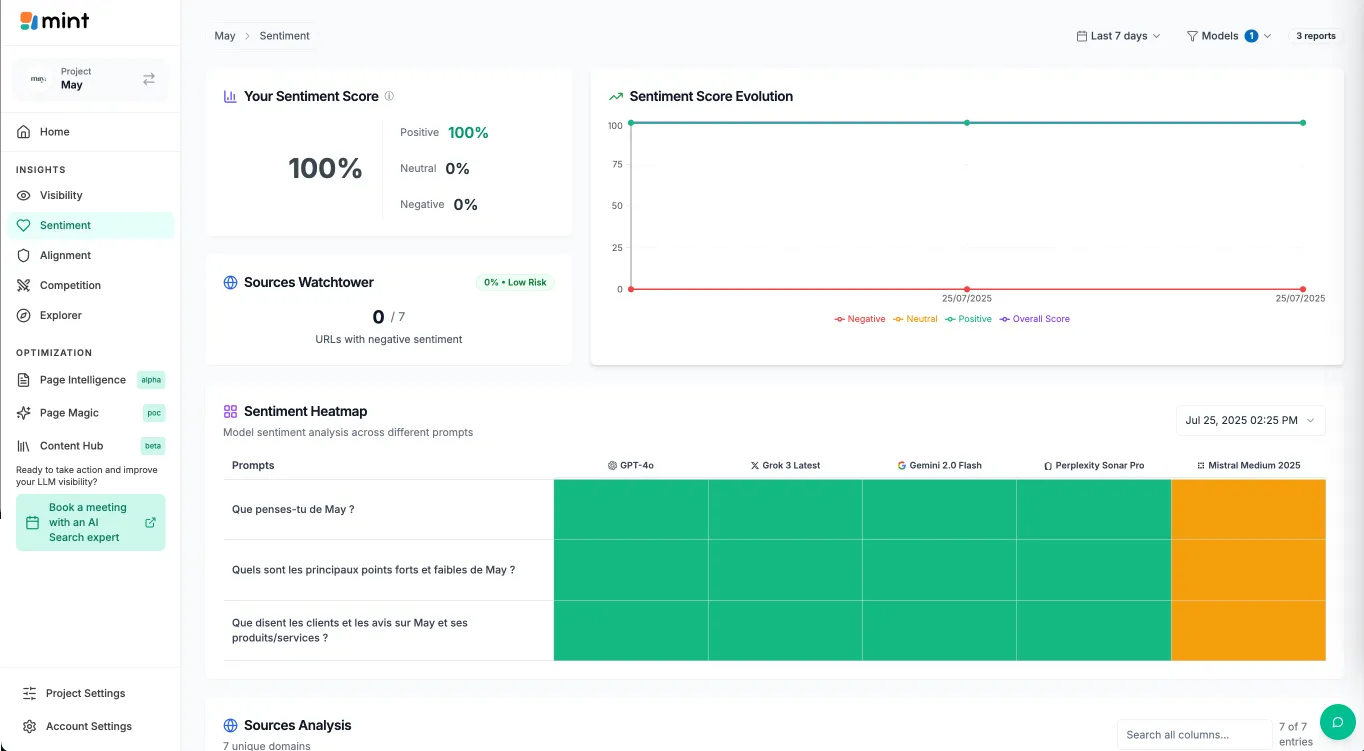Viewport: 1364px width, 751px height.
Task: Open the Last 7 days date range dropdown
Action: [1118, 36]
